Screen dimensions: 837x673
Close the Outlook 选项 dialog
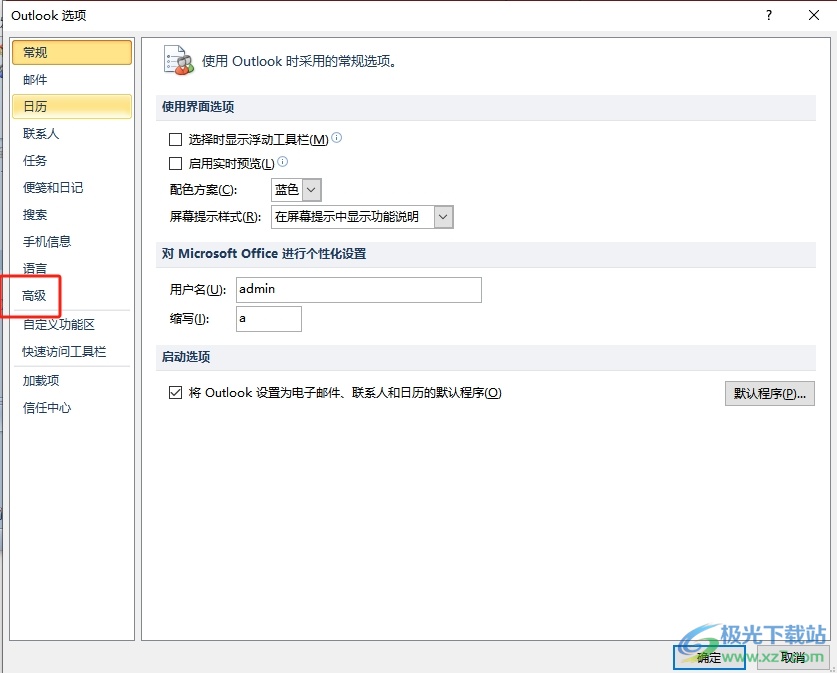[x=814, y=15]
